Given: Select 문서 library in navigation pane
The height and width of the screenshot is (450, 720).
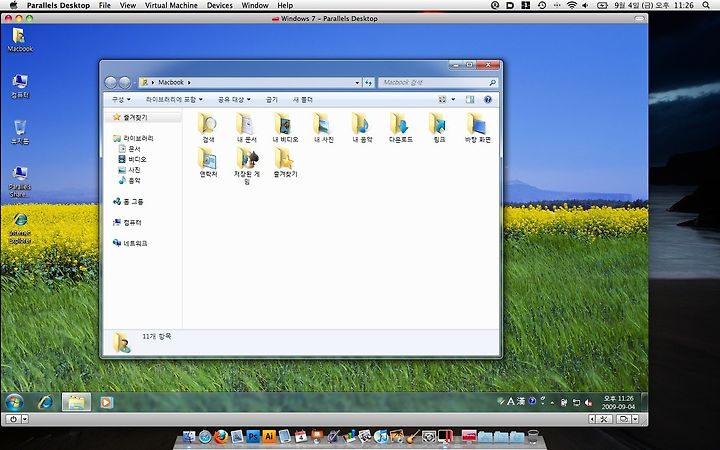Looking at the screenshot, I should click(134, 149).
